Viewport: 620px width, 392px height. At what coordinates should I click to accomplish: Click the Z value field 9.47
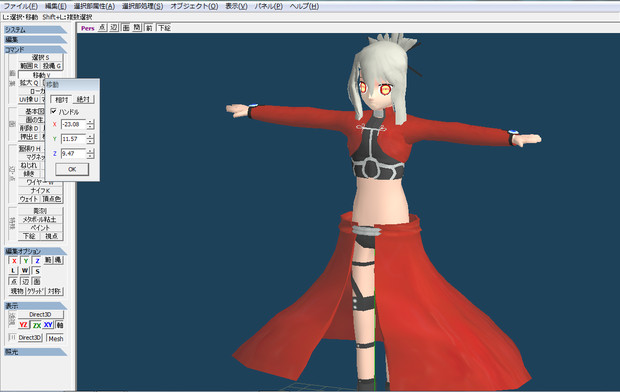pyautogui.click(x=74, y=153)
